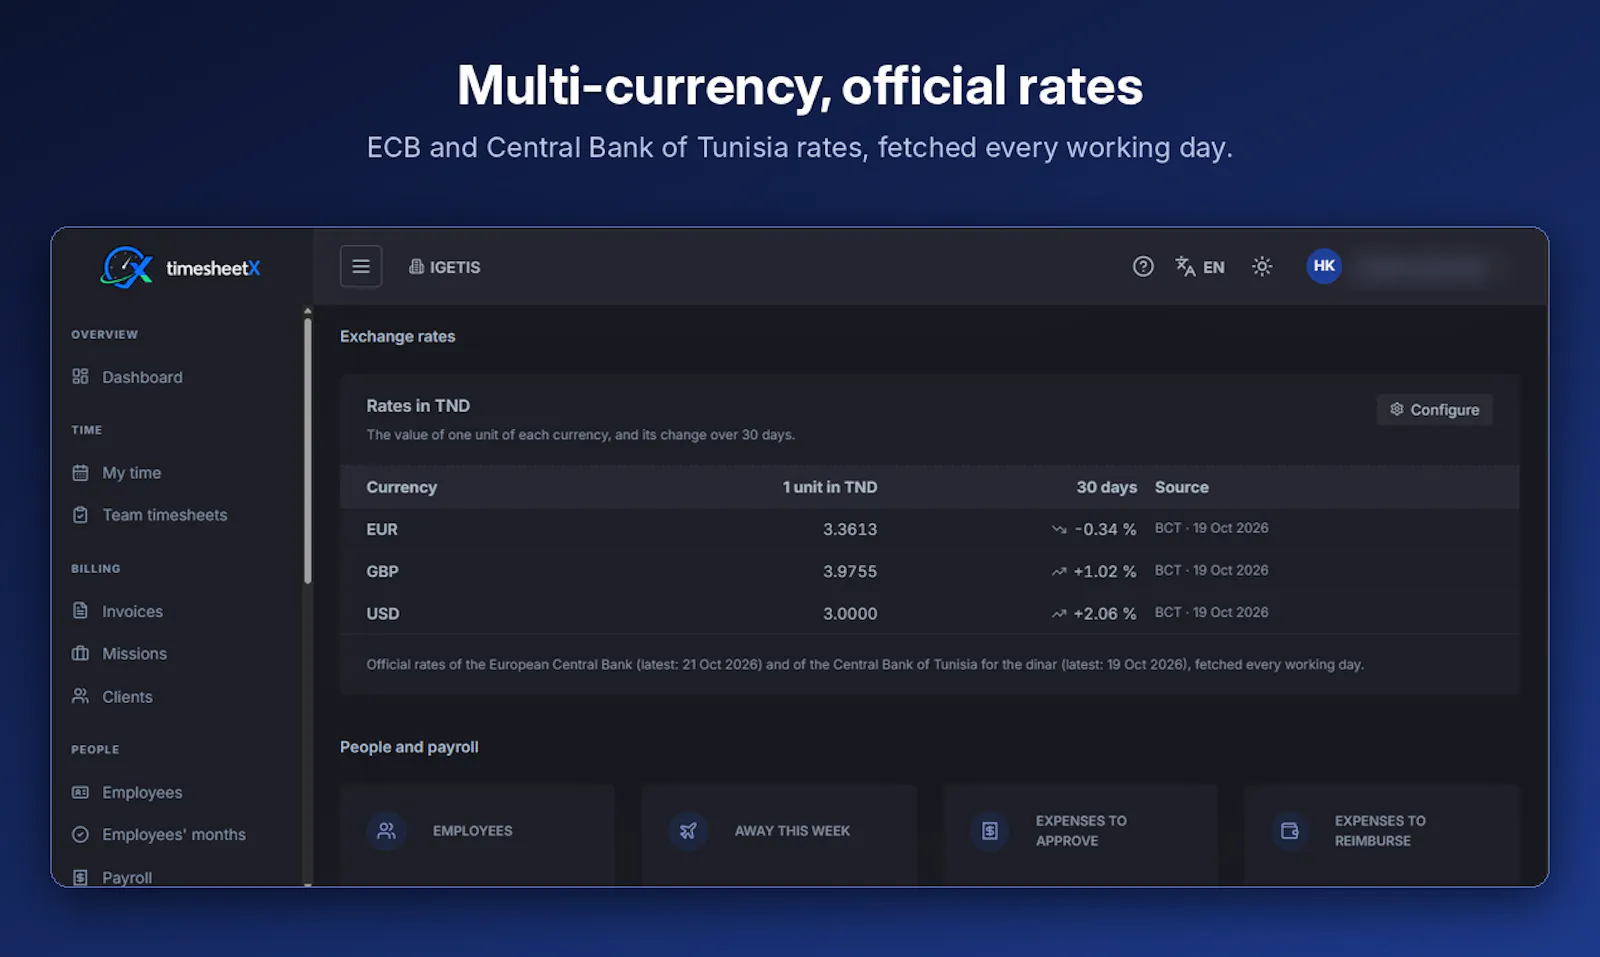Click the Employees' months check-circle icon
Viewport: 1600px width, 957px height.
point(80,835)
